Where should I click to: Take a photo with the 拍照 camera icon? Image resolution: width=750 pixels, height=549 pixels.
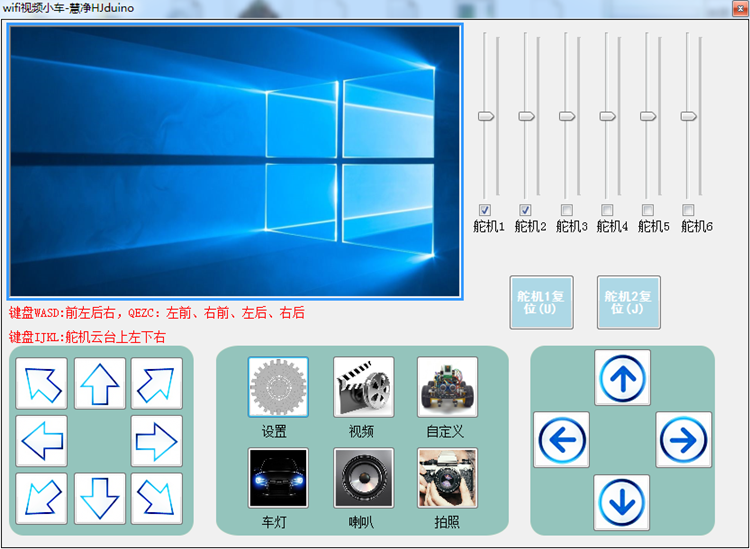point(447,478)
